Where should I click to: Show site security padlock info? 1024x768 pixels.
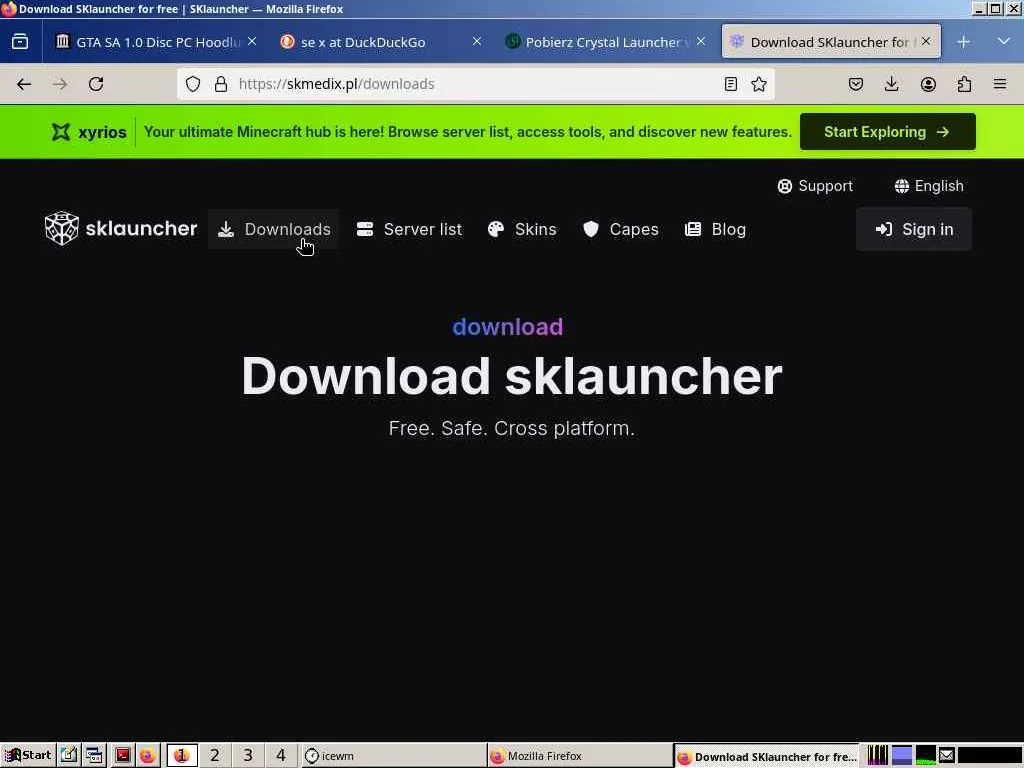[x=221, y=84]
